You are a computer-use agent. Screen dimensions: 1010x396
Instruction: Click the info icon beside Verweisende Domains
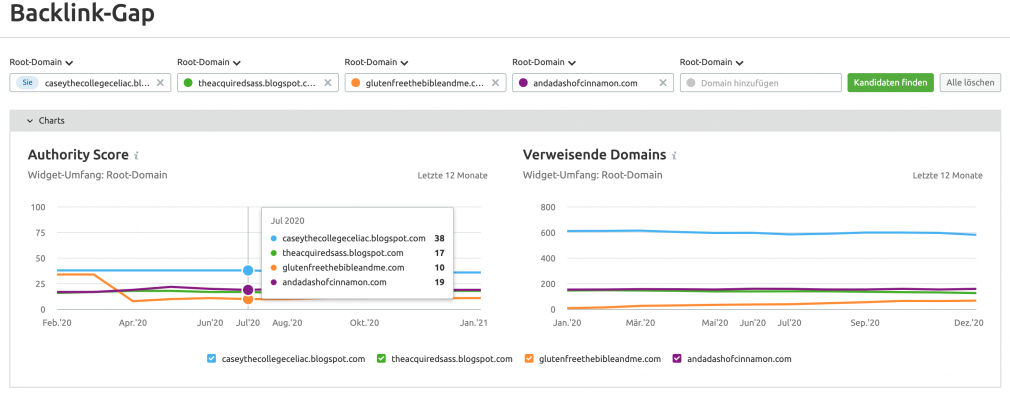click(674, 155)
